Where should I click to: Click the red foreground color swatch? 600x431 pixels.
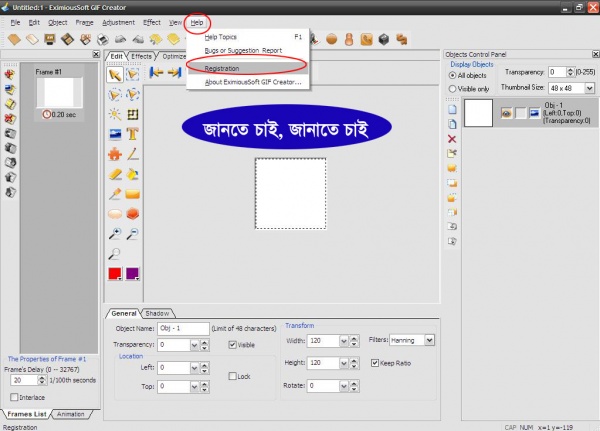click(x=115, y=274)
